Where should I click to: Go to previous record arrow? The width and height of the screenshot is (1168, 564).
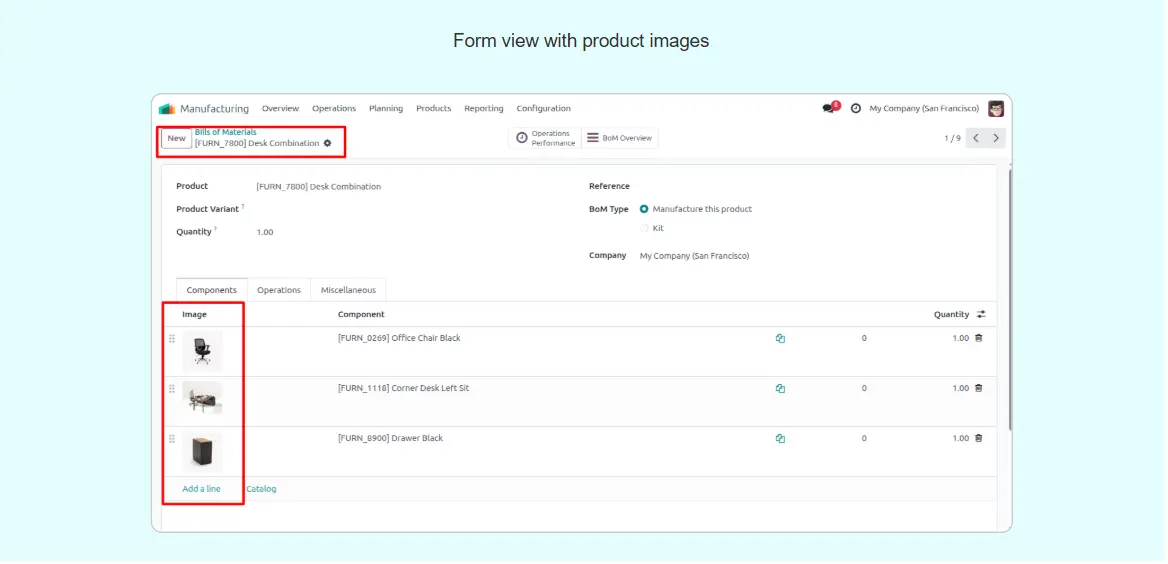tap(976, 138)
